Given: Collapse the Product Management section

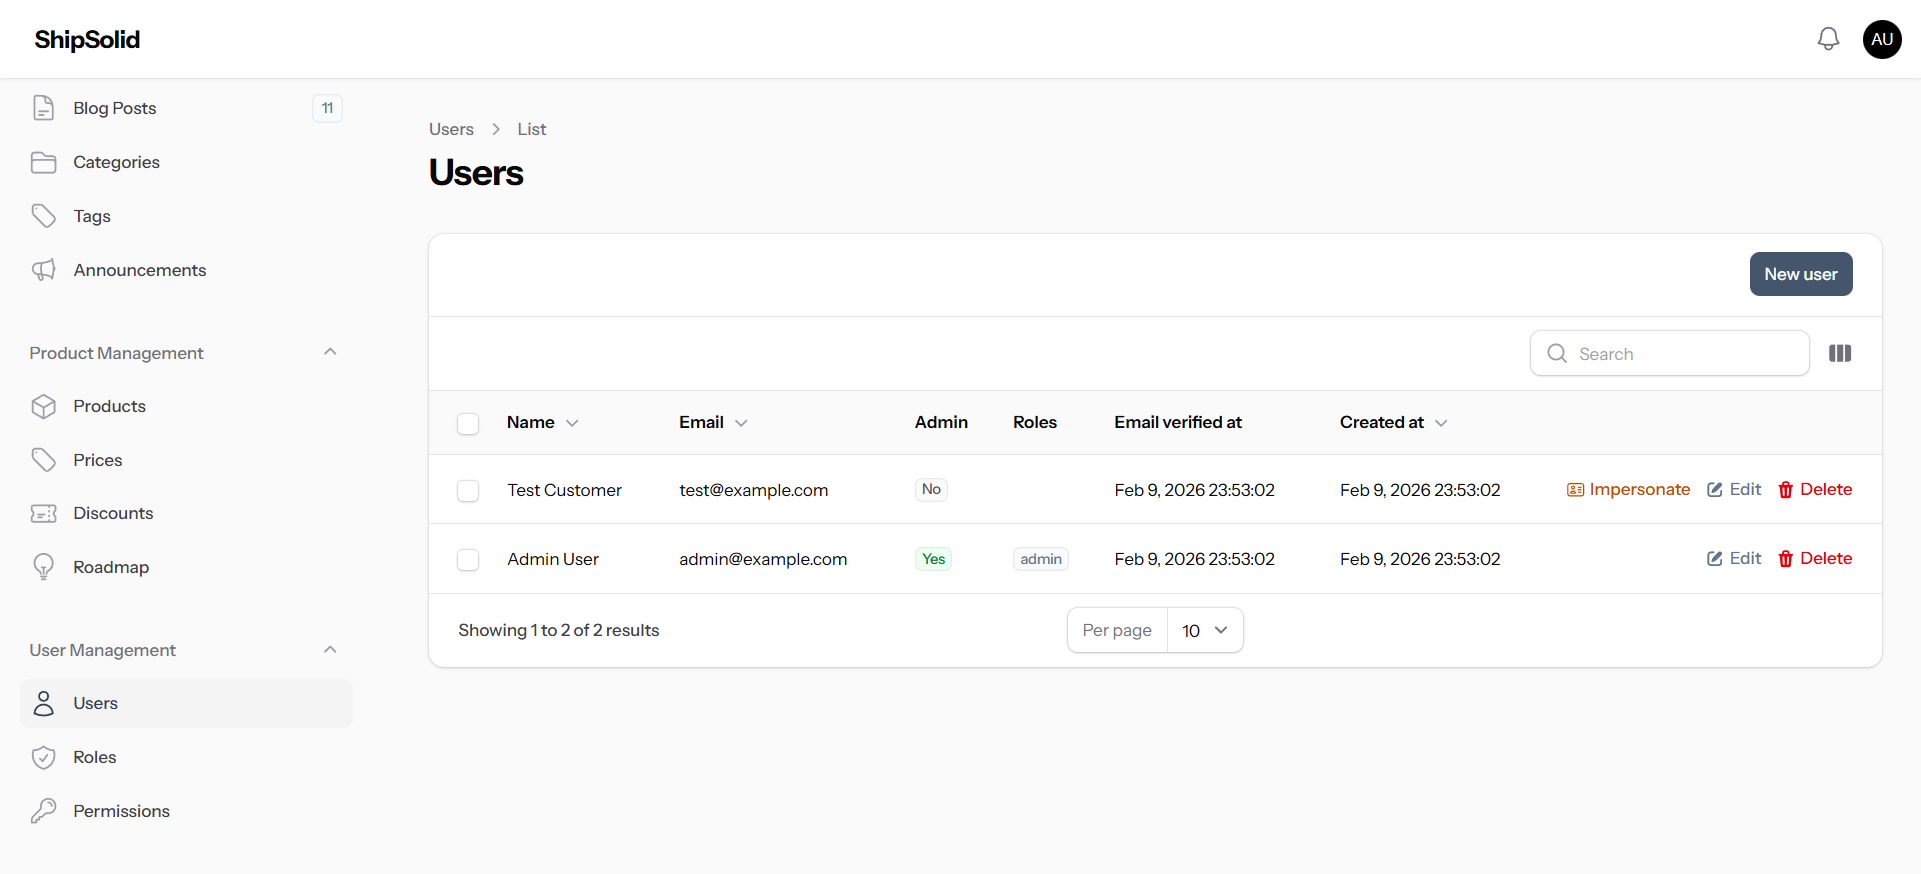Looking at the screenshot, I should (x=330, y=352).
